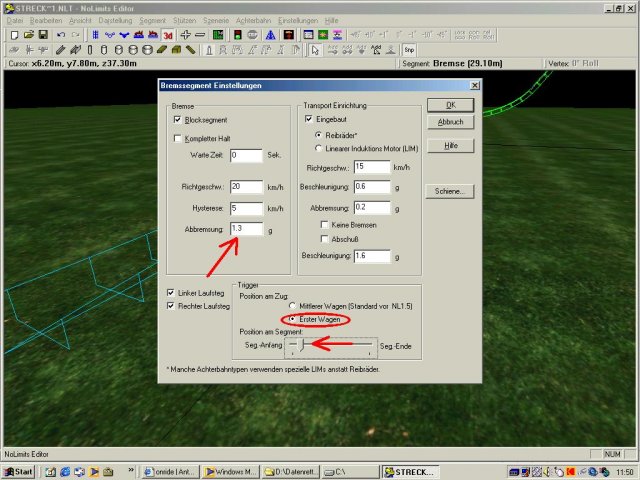
Task: Click the plus zoom-in toolbar icon
Action: click(185, 35)
